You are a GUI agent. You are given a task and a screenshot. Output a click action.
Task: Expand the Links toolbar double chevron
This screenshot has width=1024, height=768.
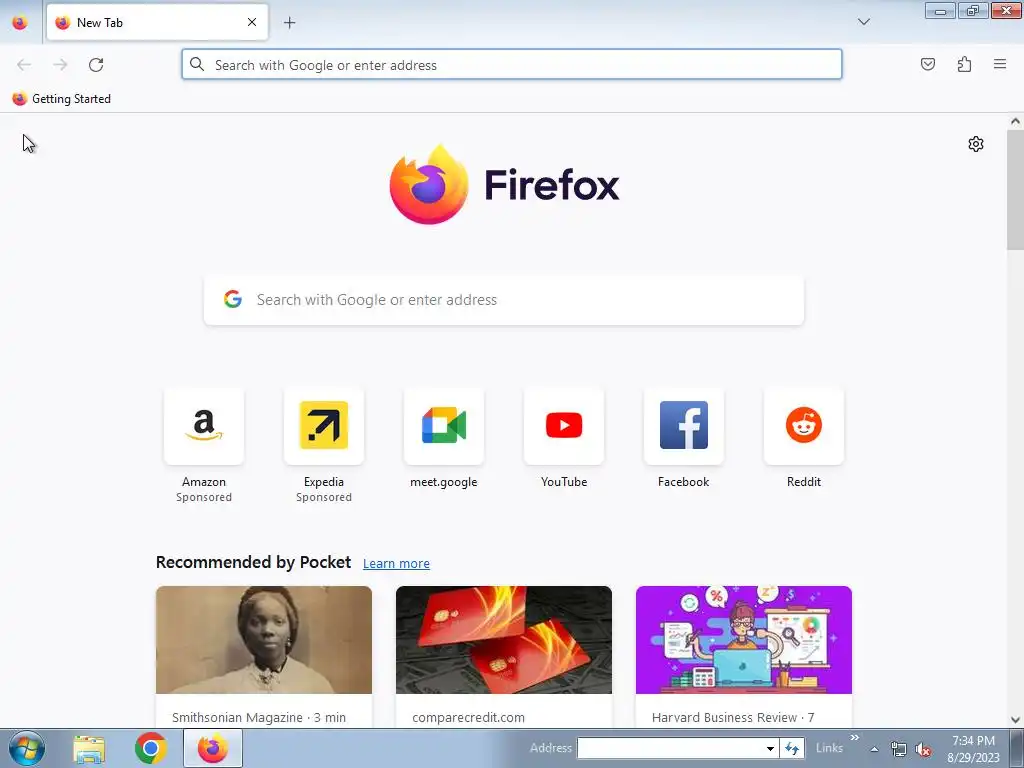coord(854,738)
